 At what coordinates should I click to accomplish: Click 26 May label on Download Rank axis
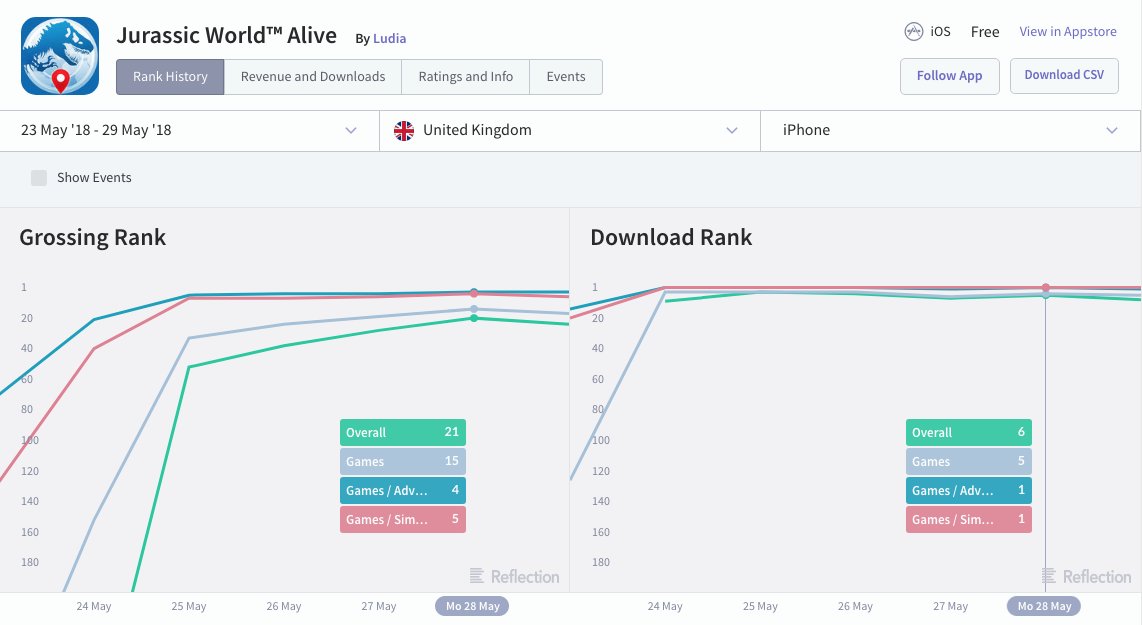(855, 606)
